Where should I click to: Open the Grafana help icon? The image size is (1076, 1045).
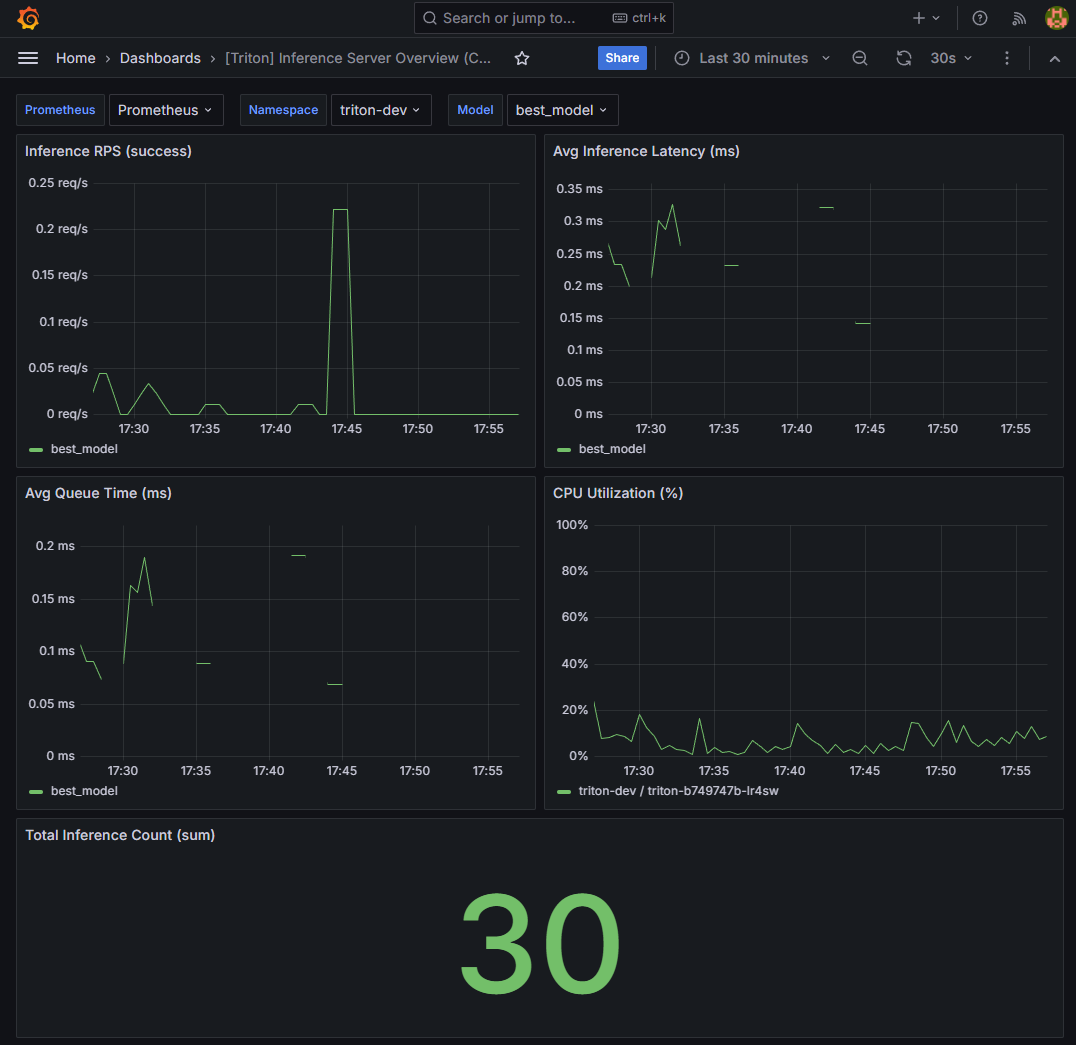(979, 17)
